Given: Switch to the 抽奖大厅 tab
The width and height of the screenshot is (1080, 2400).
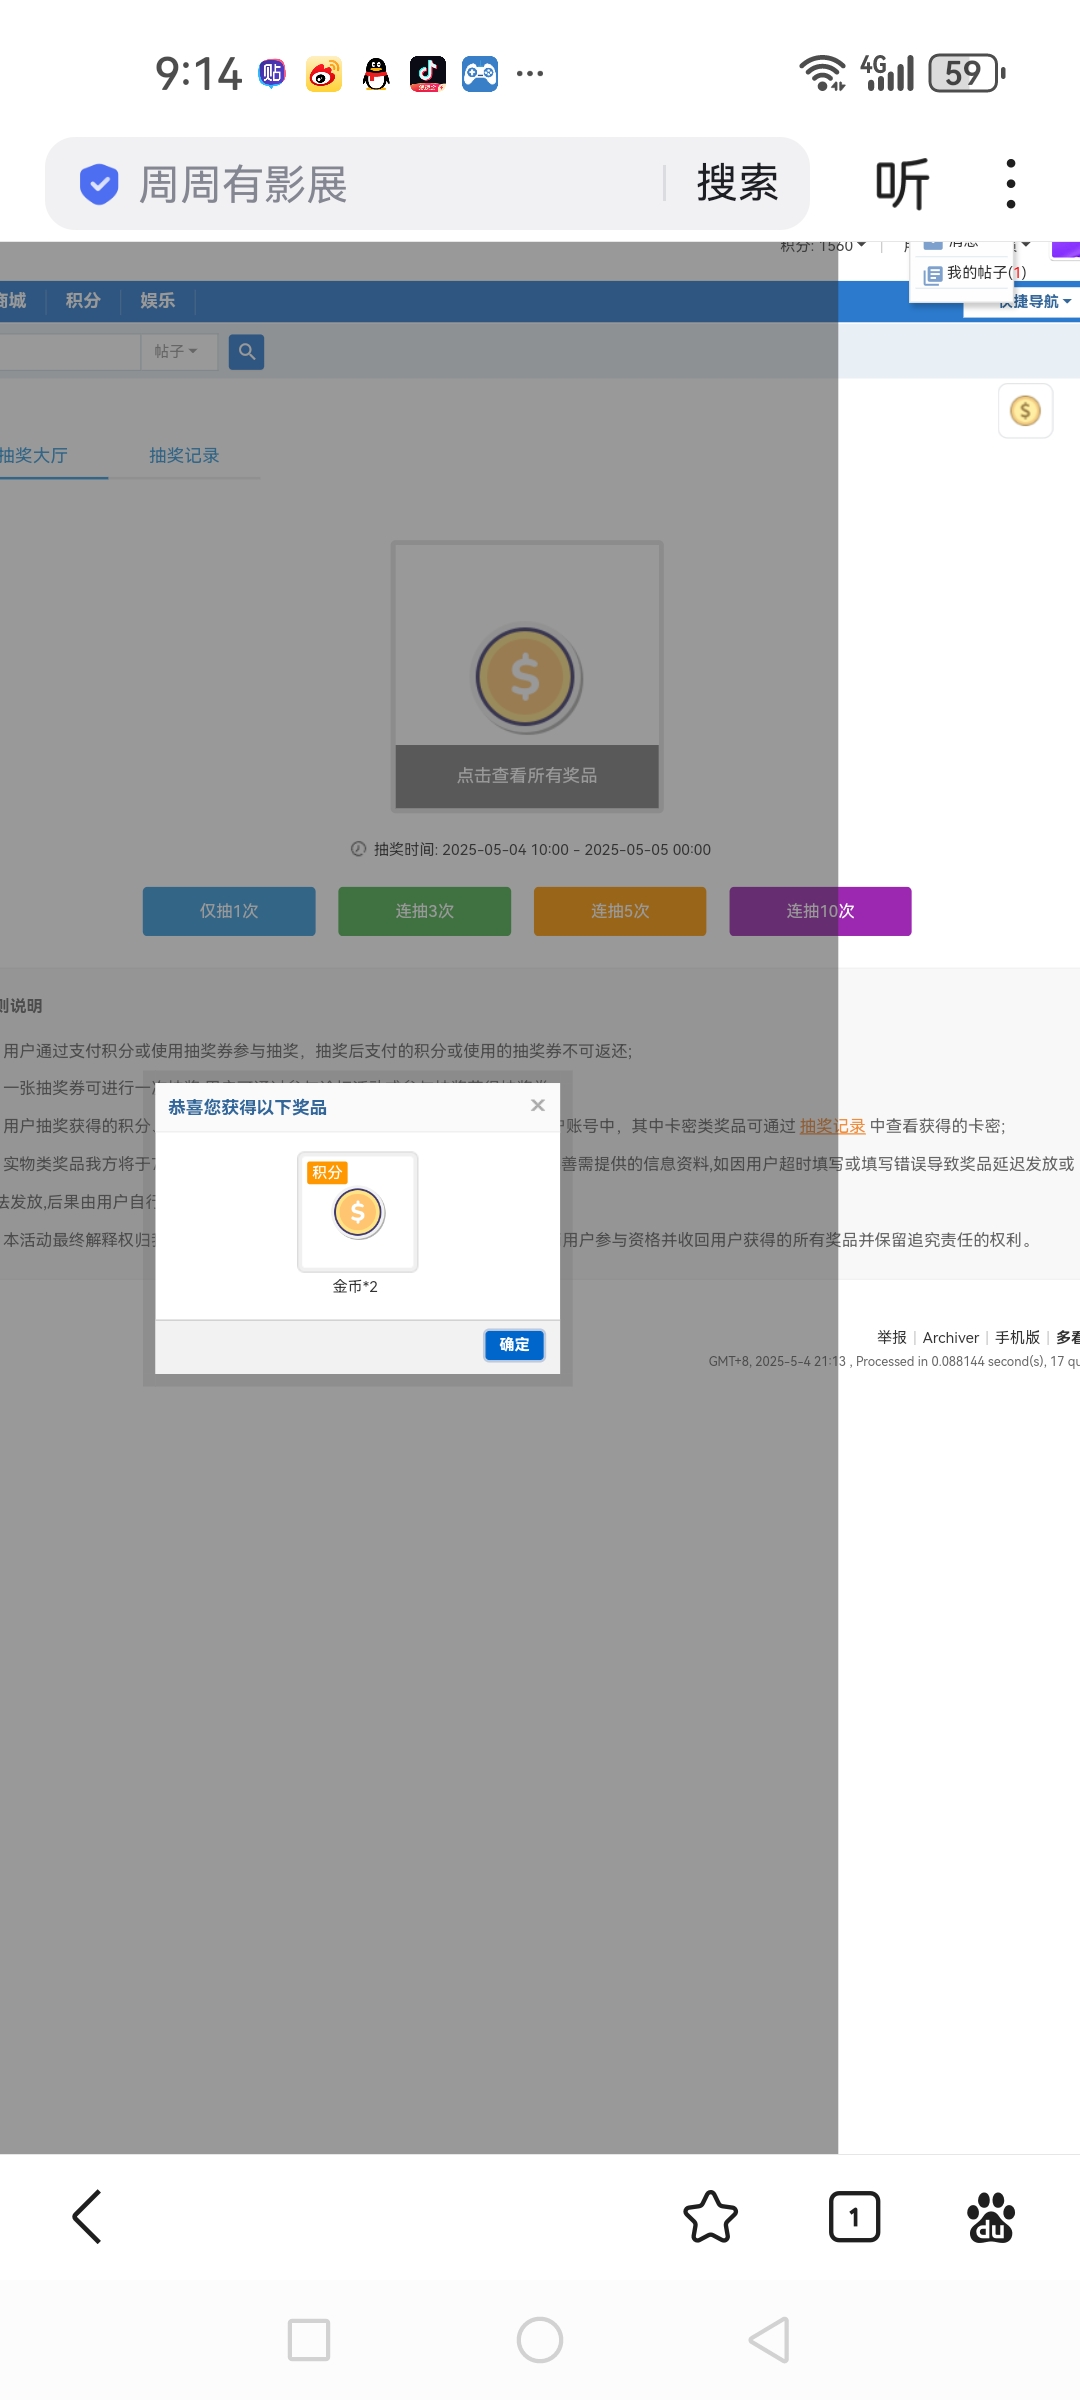Looking at the screenshot, I should (34, 456).
